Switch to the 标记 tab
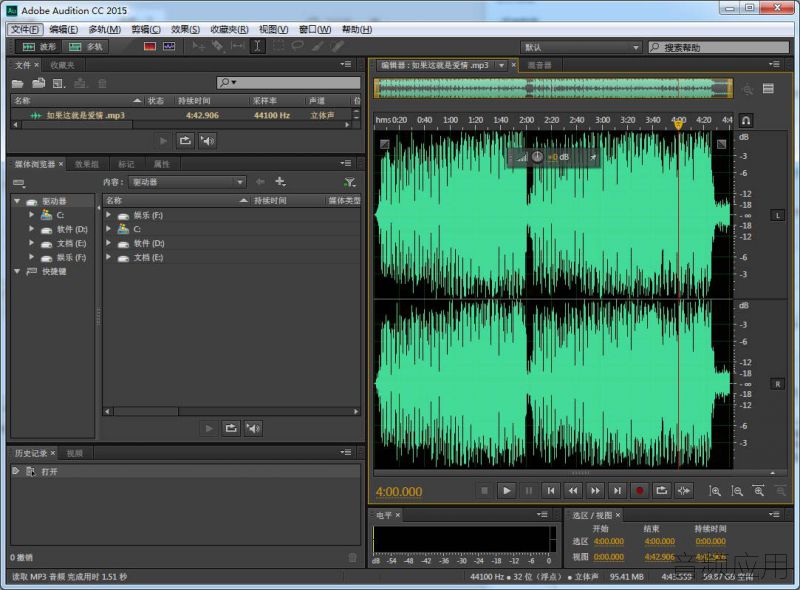Image resolution: width=800 pixels, height=590 pixels. (126, 164)
